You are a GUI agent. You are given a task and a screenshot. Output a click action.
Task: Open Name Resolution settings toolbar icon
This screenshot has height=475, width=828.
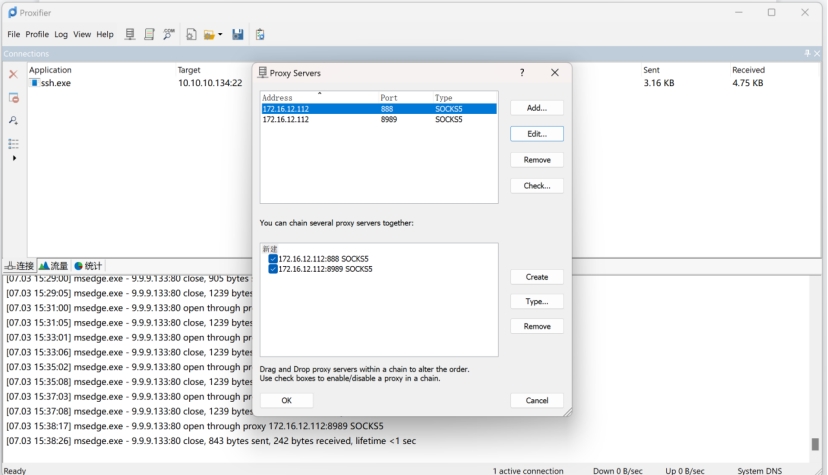click(x=169, y=34)
